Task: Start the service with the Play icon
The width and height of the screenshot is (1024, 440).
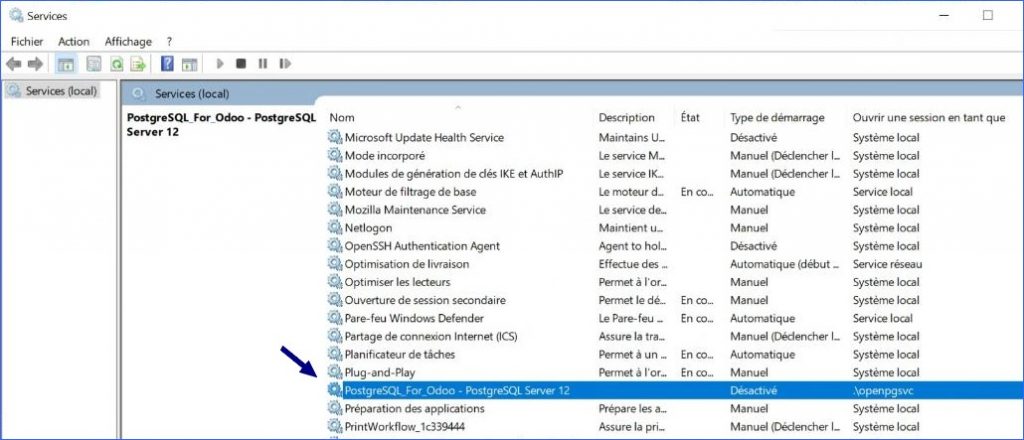Action: [220, 64]
